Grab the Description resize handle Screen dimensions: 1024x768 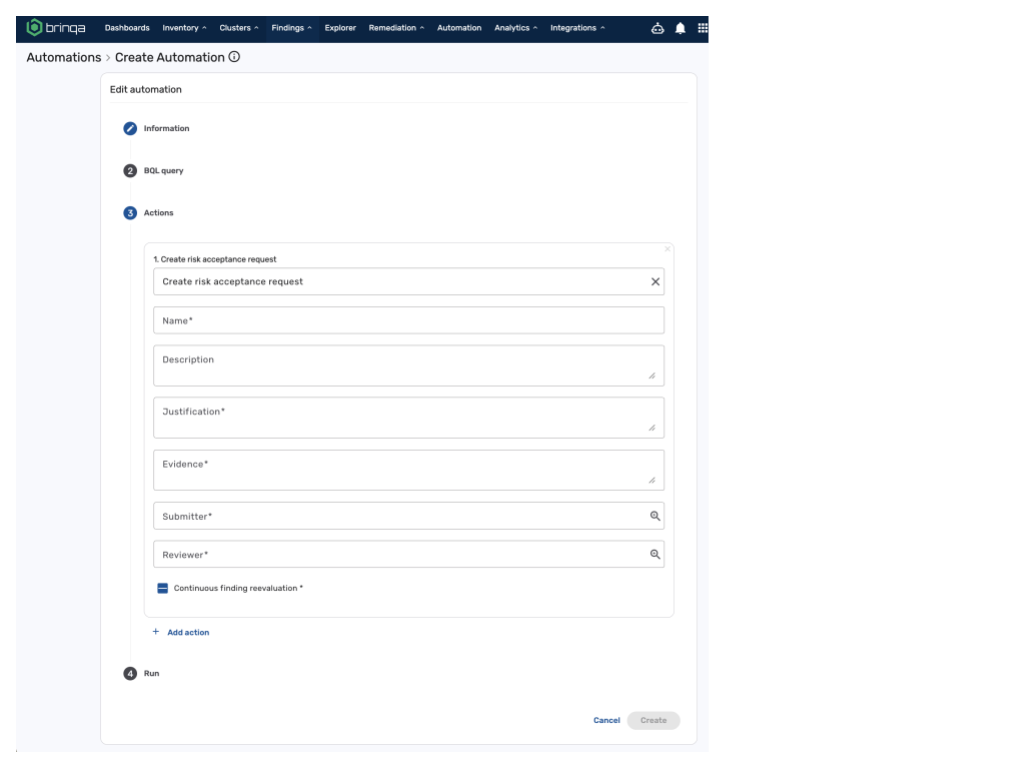tap(652, 376)
